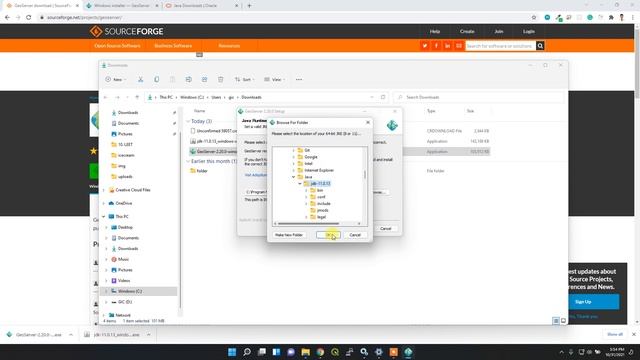Viewport: 640px width, 360px height.
Task: Open the Sort dropdown in Explorer
Action: 244,80
